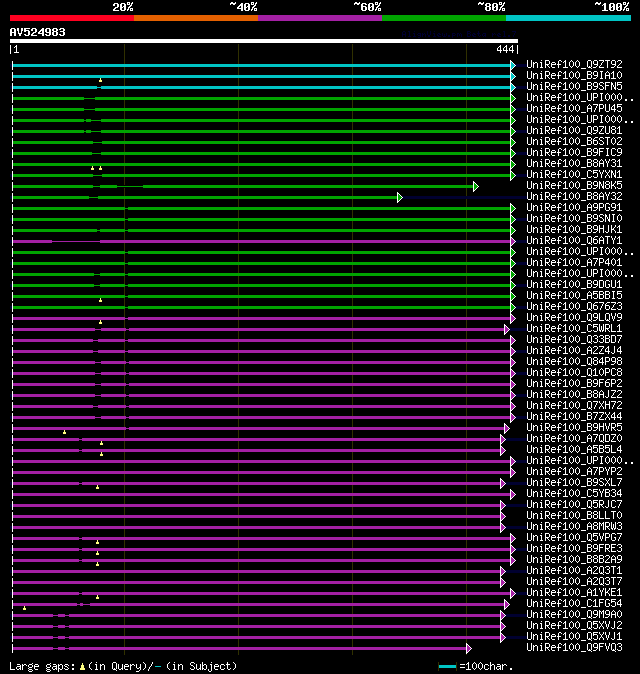640x674 pixels.
Task: Select UniRef100_B9DGU1 hit label
Action: pos(574,285)
